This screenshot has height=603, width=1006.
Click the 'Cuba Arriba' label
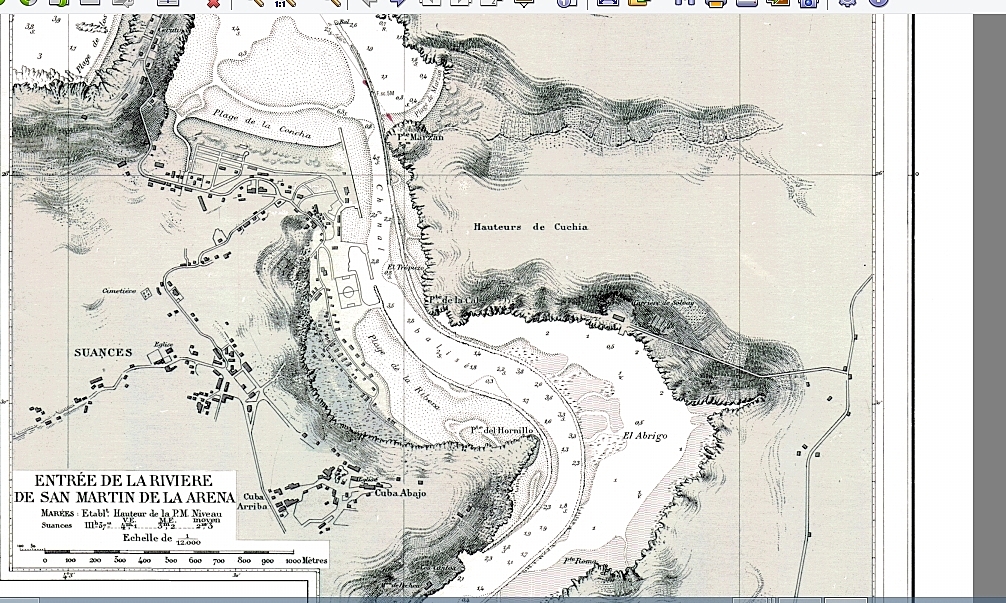[x=252, y=501]
